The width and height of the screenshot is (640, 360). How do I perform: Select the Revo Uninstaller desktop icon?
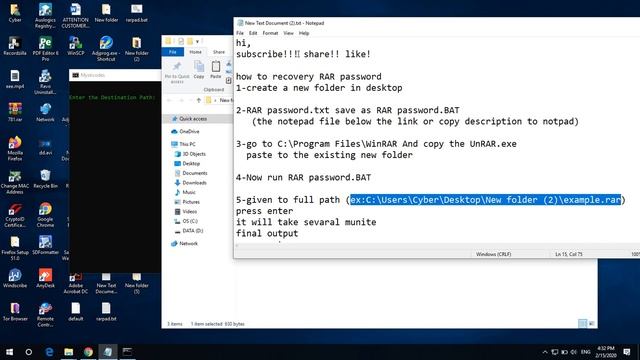[x=45, y=82]
